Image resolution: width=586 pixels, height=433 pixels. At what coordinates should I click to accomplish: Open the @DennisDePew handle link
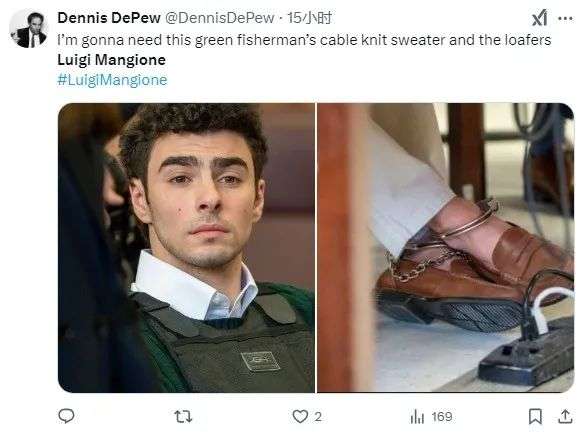tap(219, 18)
